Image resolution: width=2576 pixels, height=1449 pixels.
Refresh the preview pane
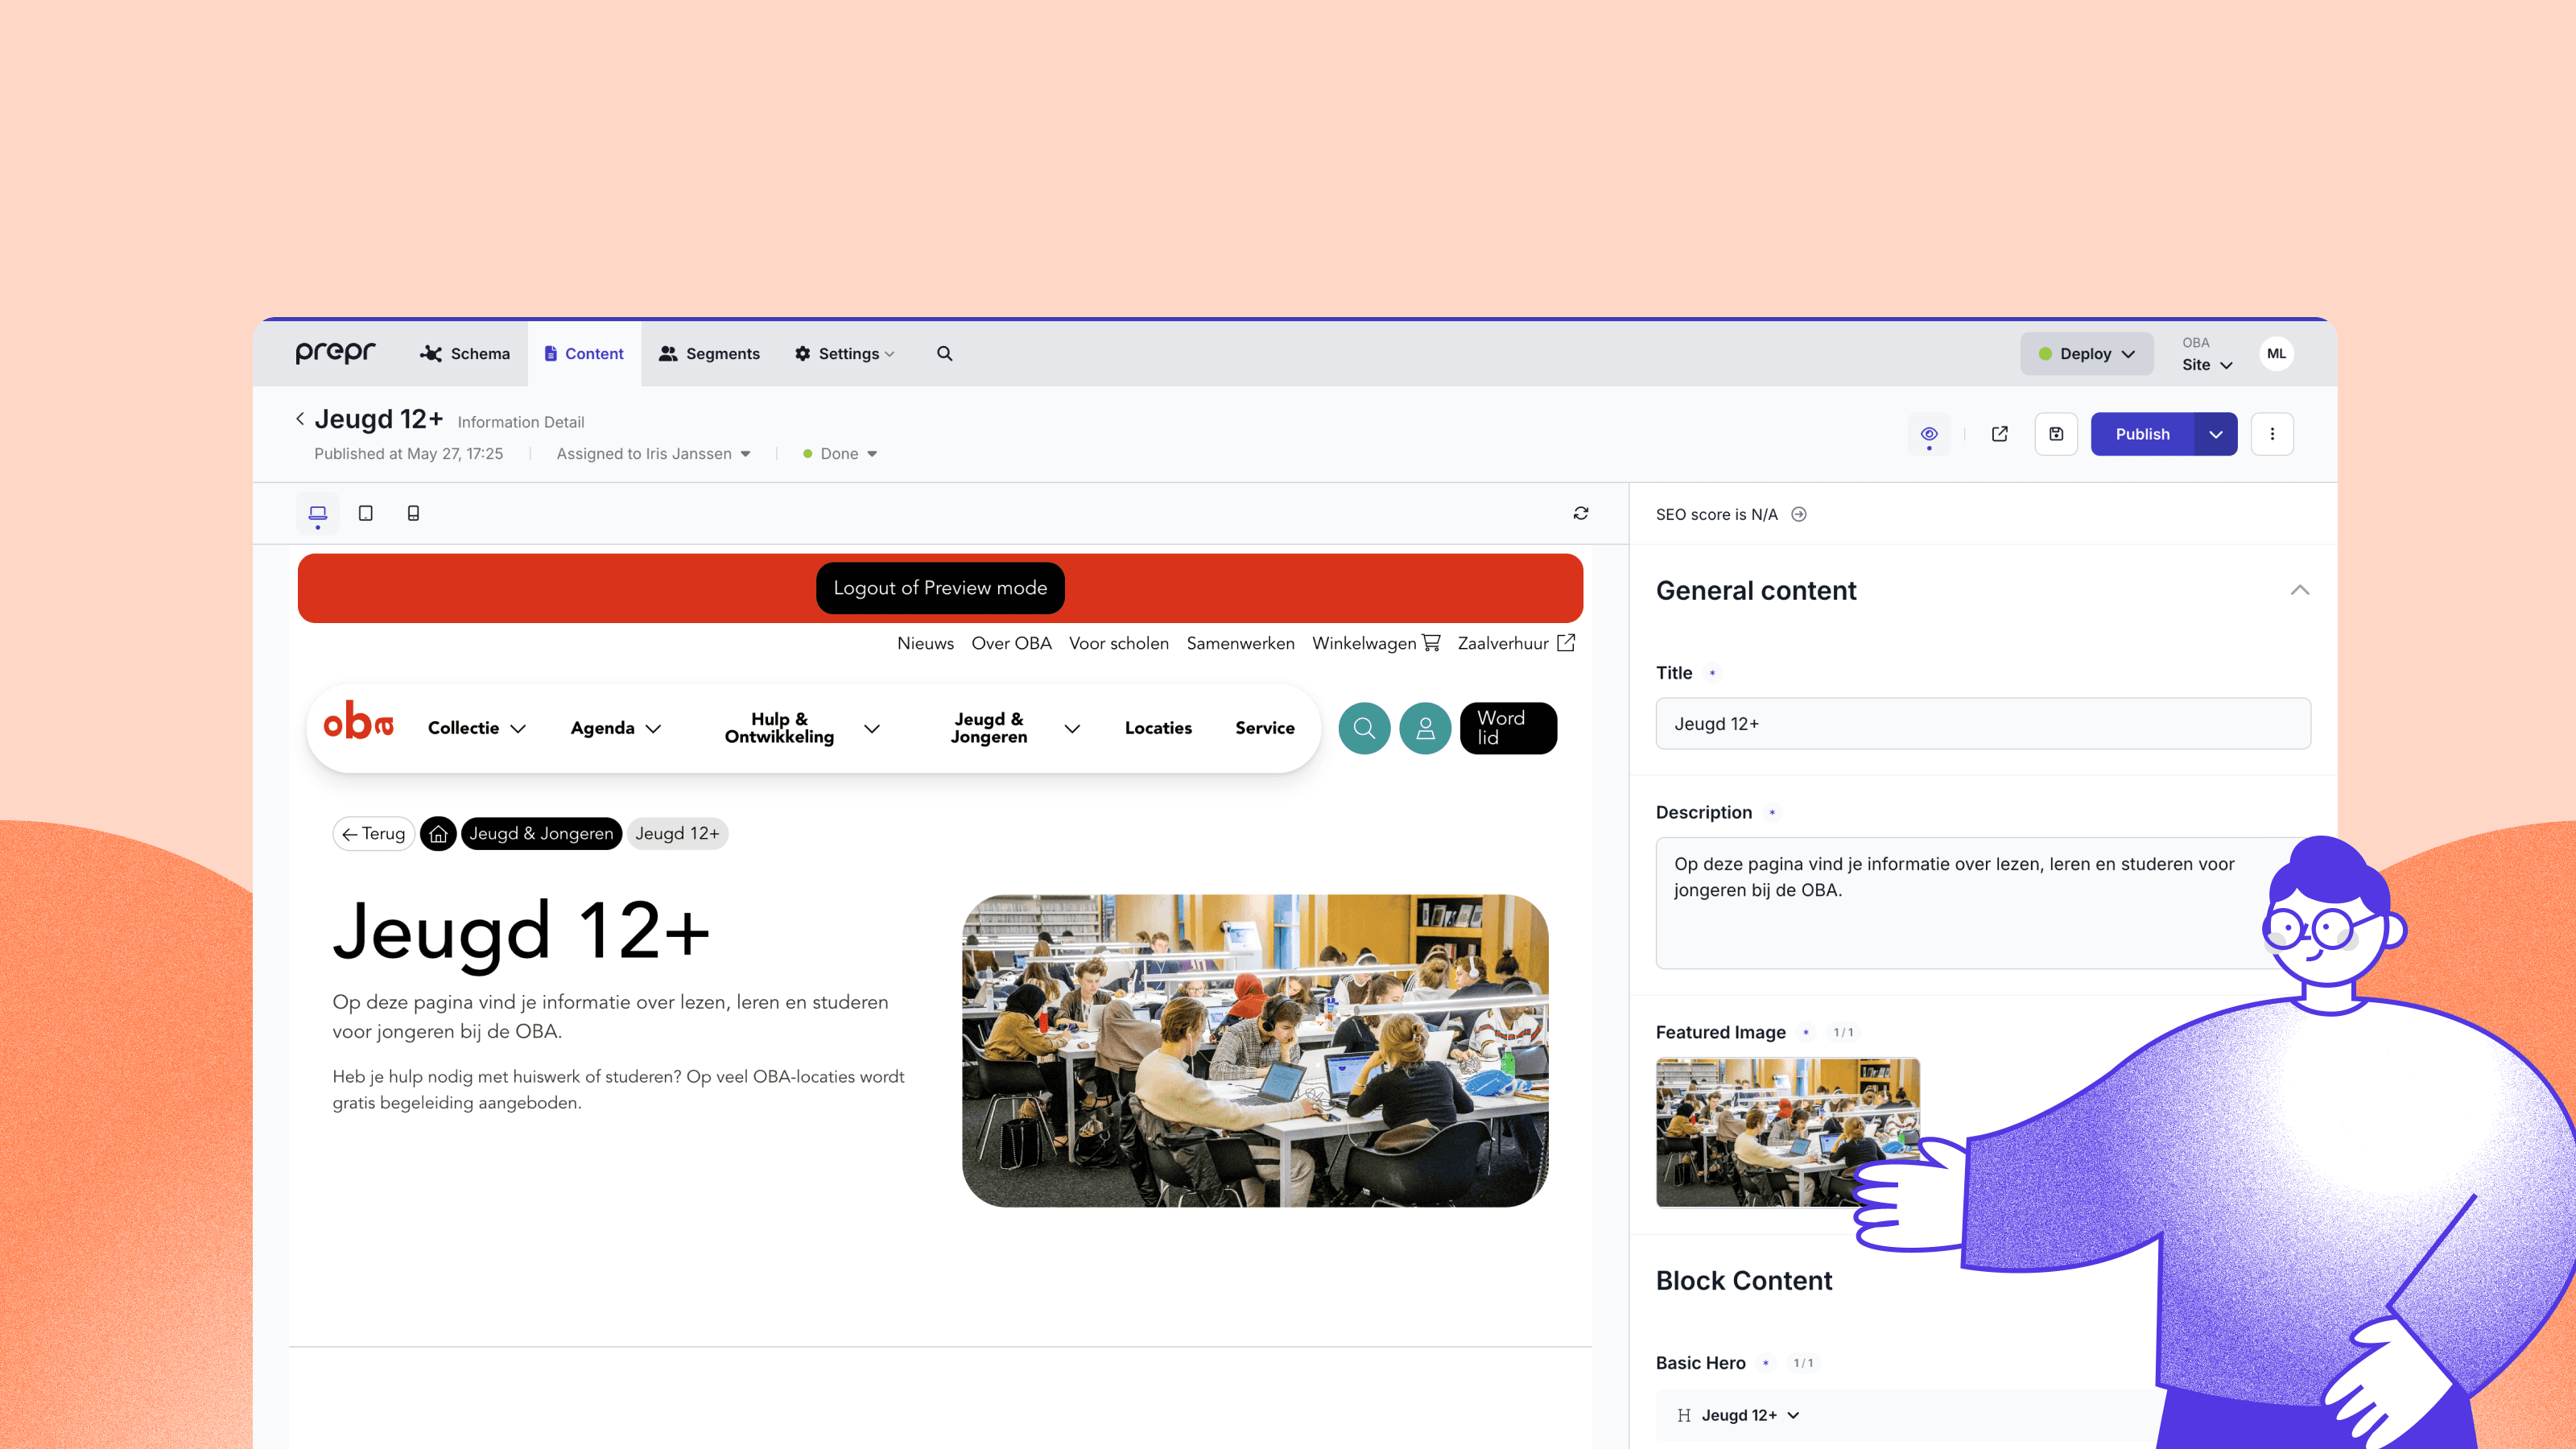pos(1581,513)
